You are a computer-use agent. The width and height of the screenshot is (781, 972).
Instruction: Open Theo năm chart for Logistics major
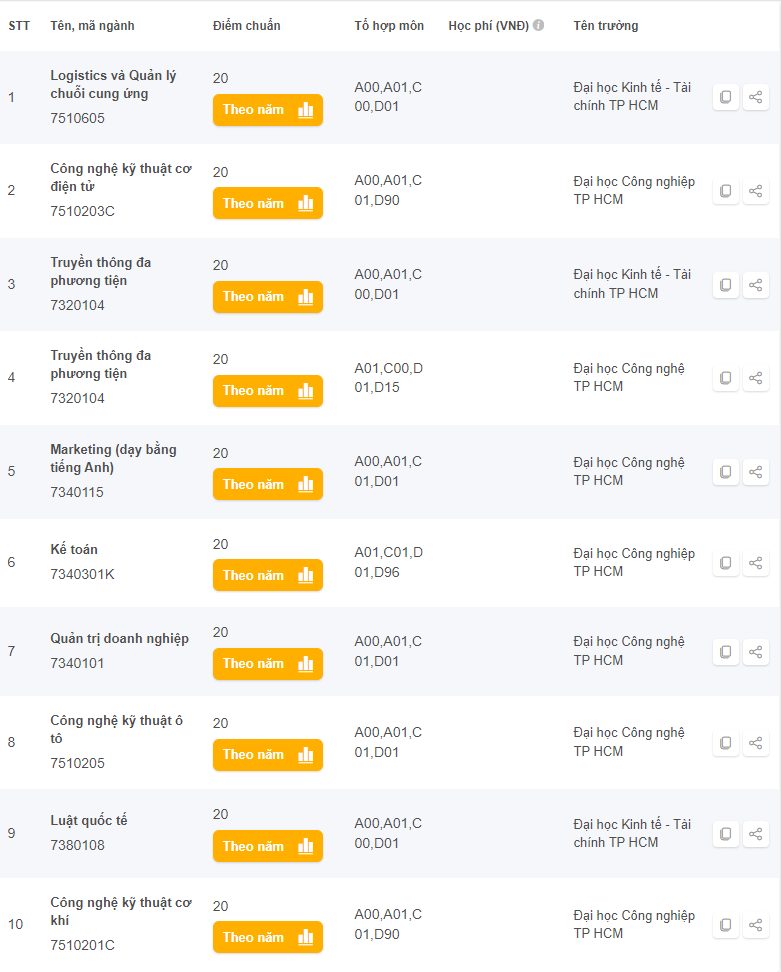point(267,110)
